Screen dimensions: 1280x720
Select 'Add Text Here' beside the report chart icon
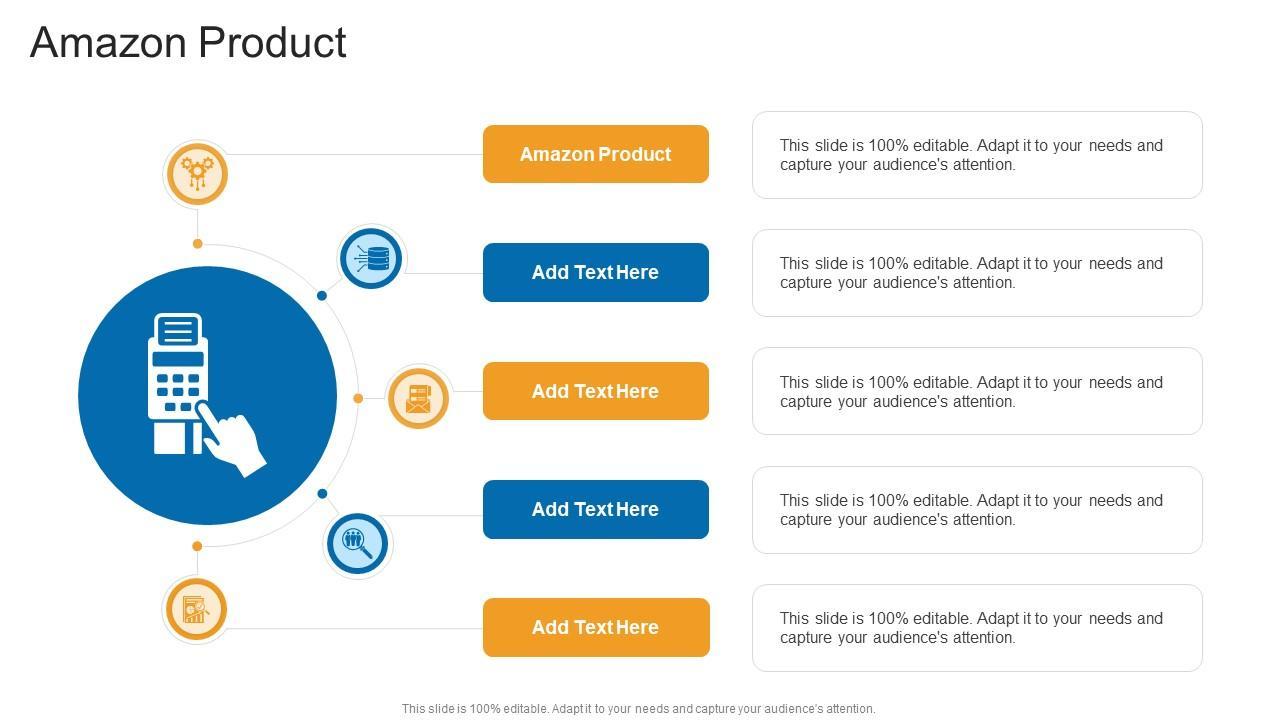[595, 627]
